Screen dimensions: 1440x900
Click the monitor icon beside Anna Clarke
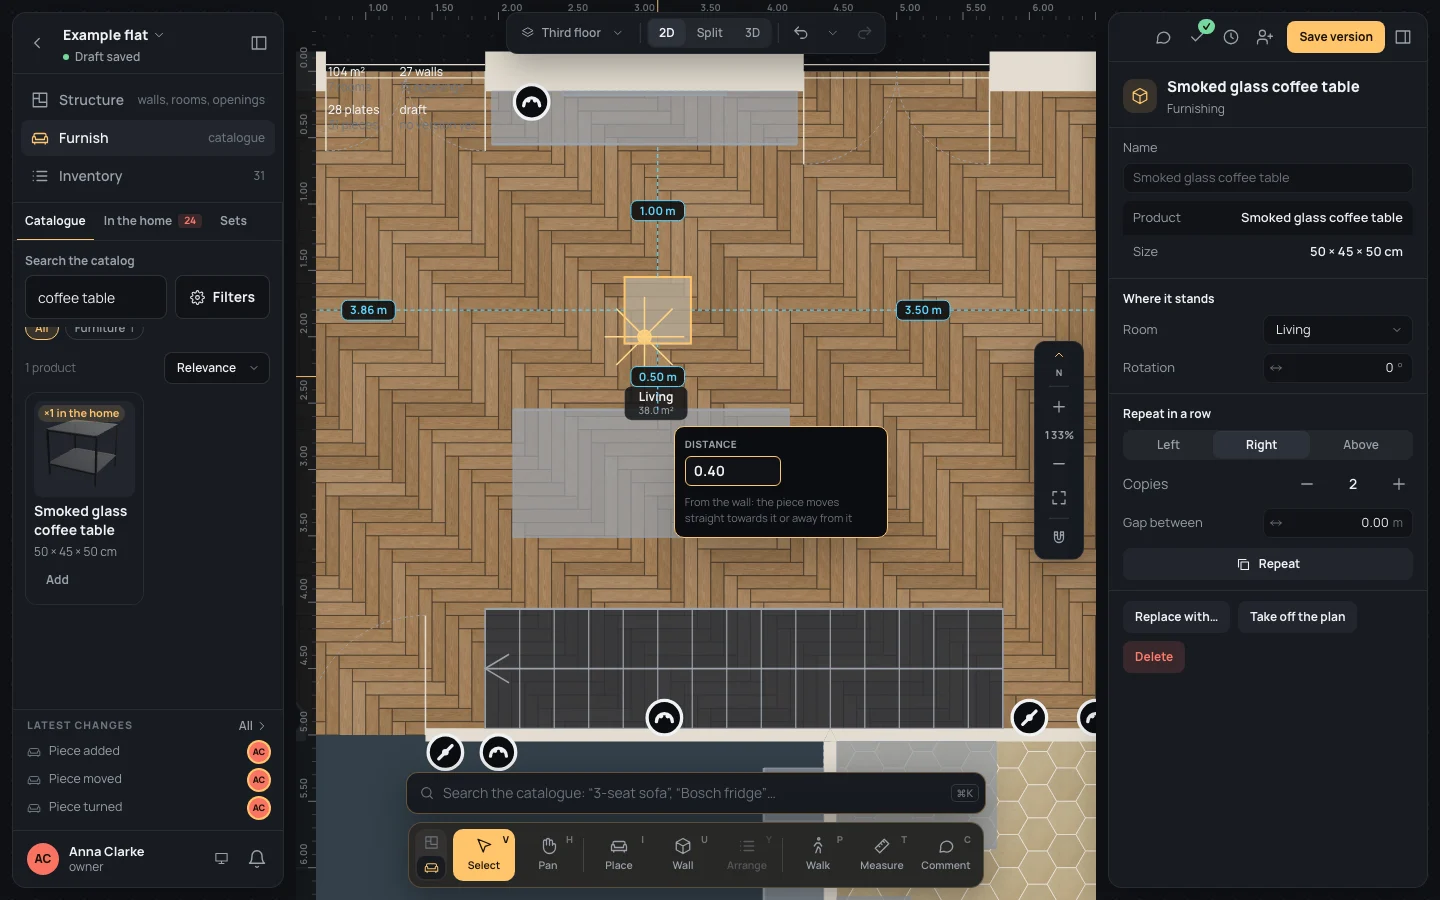tap(222, 859)
